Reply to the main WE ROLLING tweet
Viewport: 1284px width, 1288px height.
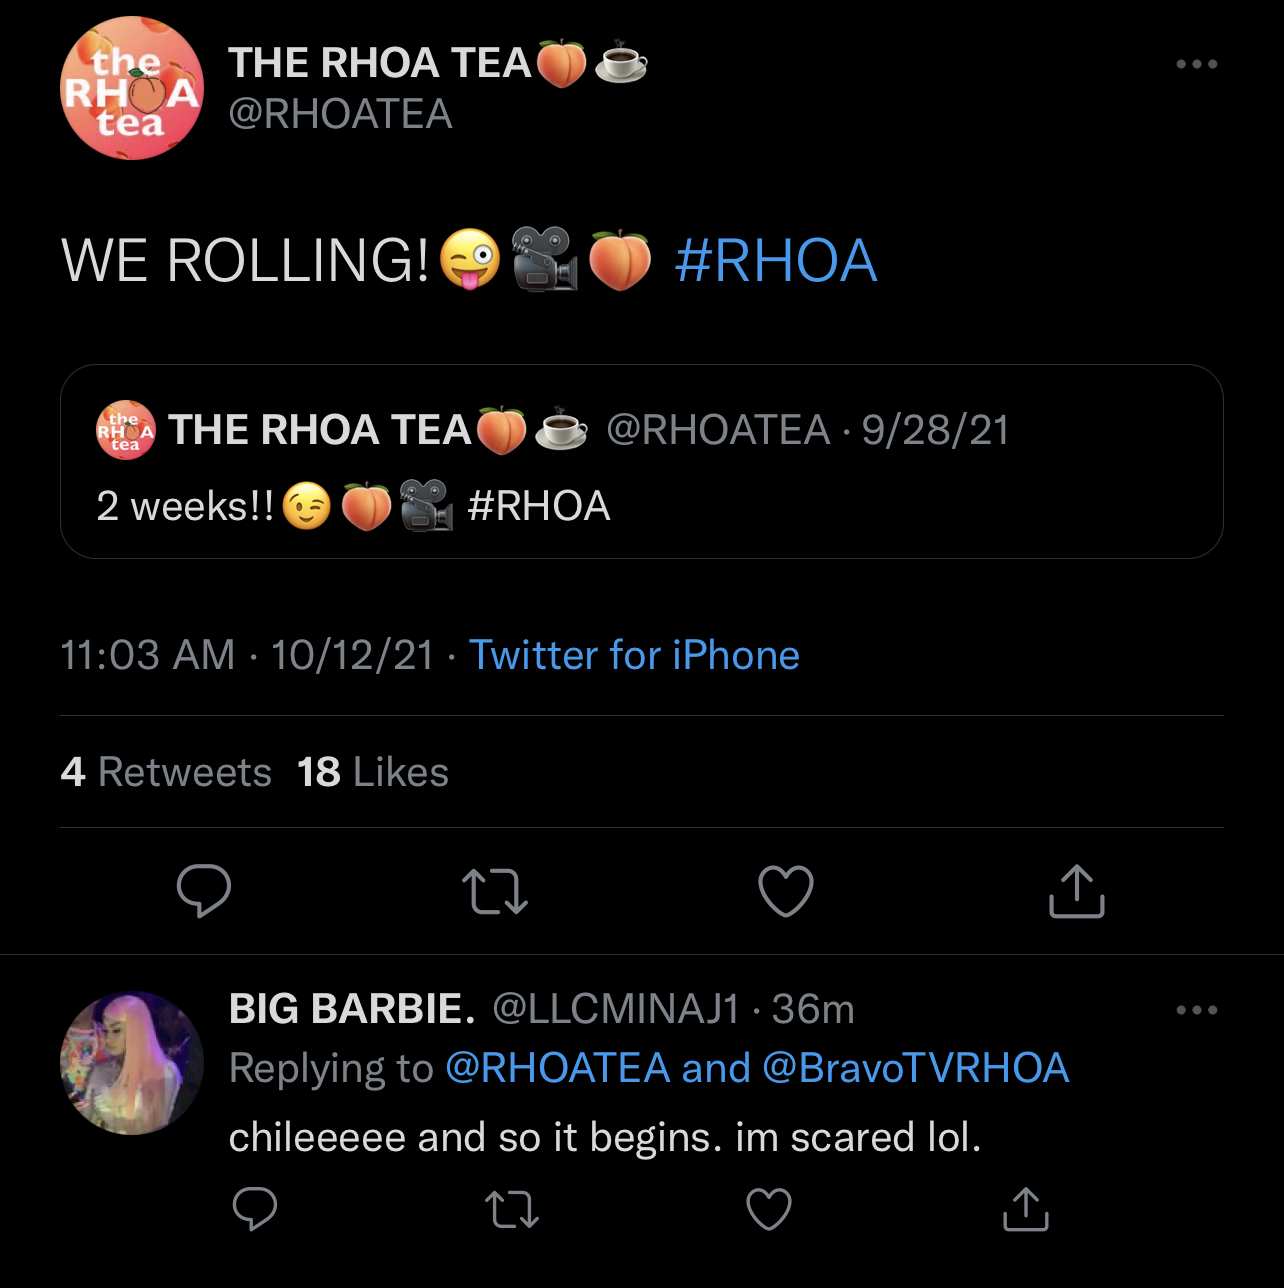204,890
